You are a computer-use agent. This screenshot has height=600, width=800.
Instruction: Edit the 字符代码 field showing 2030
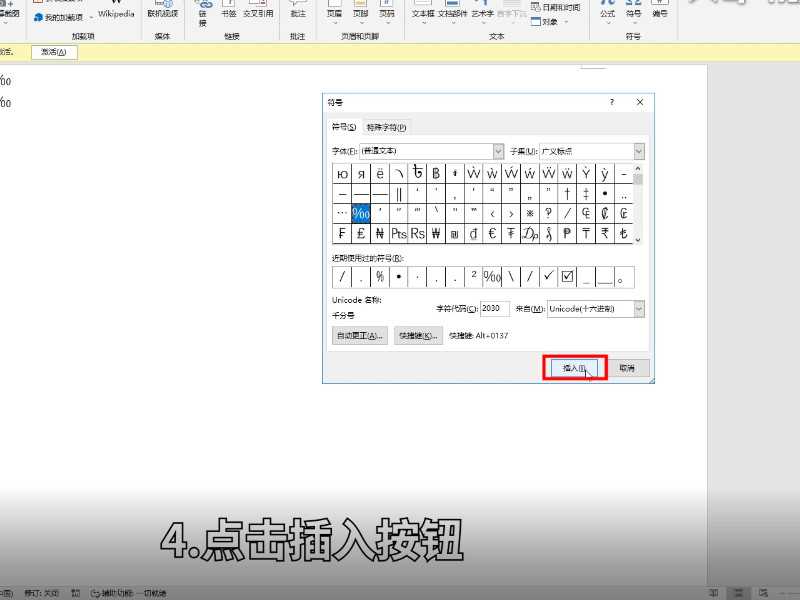coord(493,309)
